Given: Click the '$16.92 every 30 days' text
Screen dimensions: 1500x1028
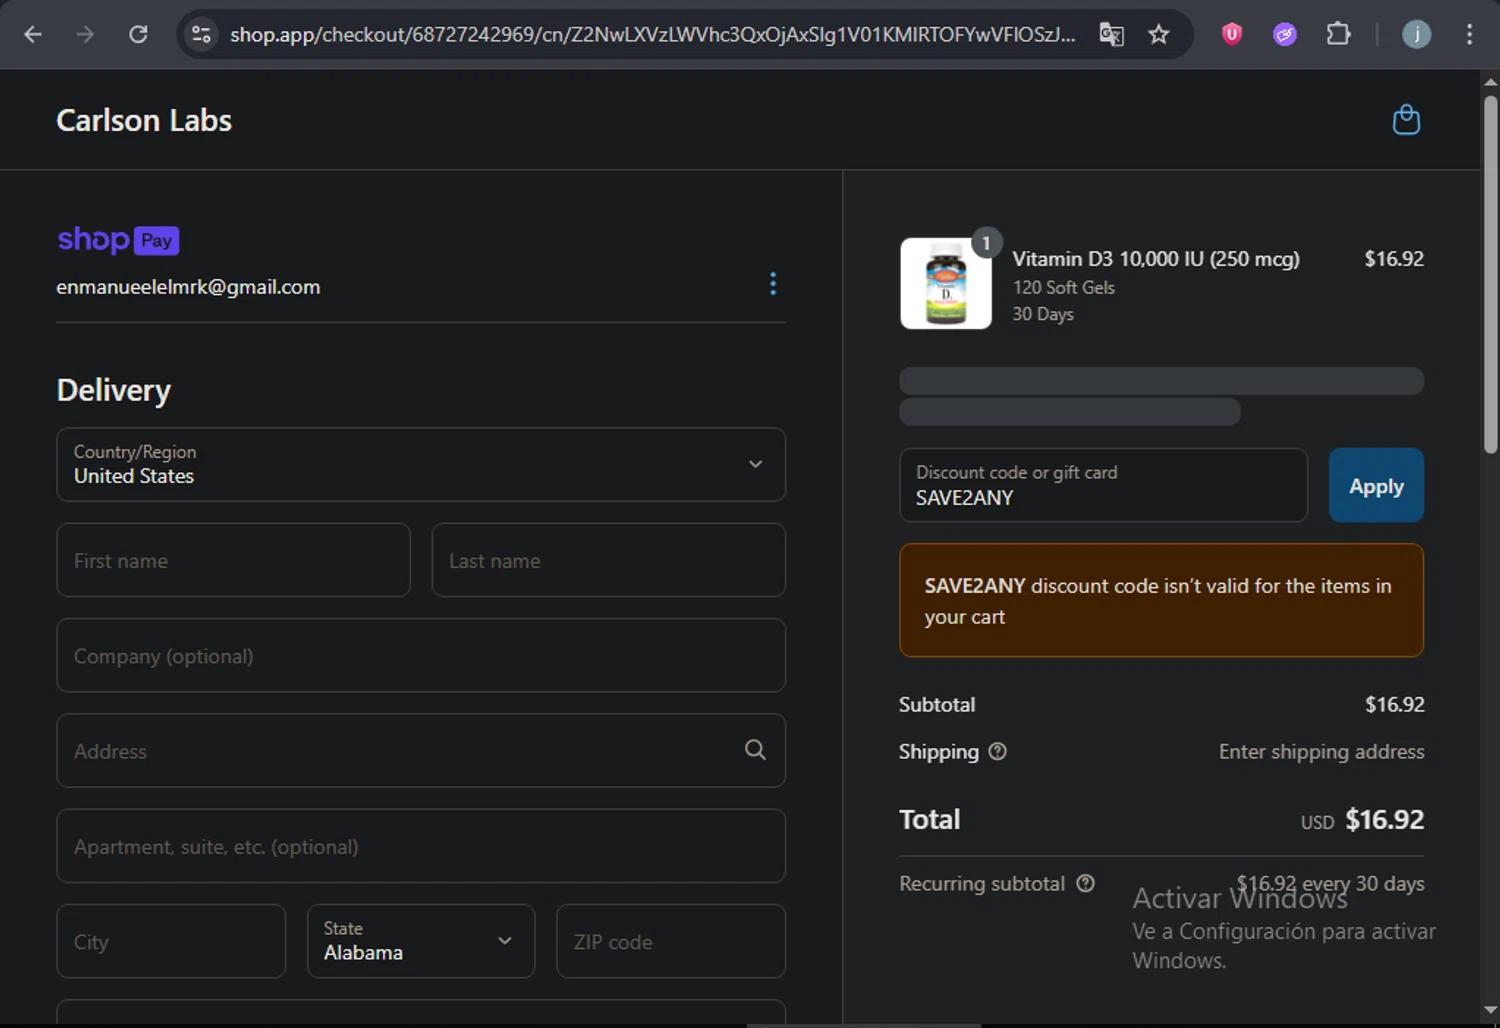Looking at the screenshot, I should 1330,883.
